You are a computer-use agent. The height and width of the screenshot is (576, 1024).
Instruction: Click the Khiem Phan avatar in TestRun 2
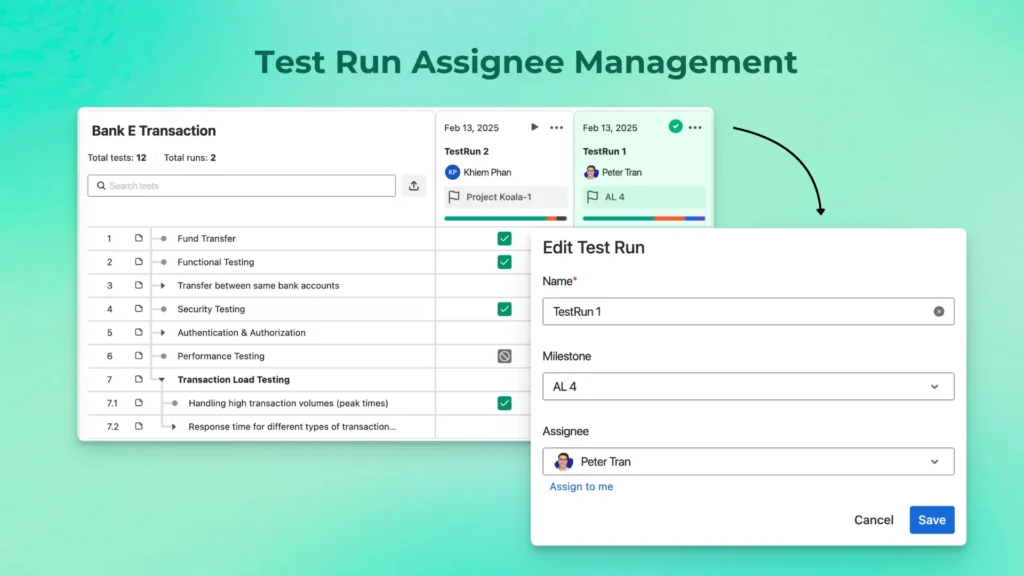click(x=452, y=172)
